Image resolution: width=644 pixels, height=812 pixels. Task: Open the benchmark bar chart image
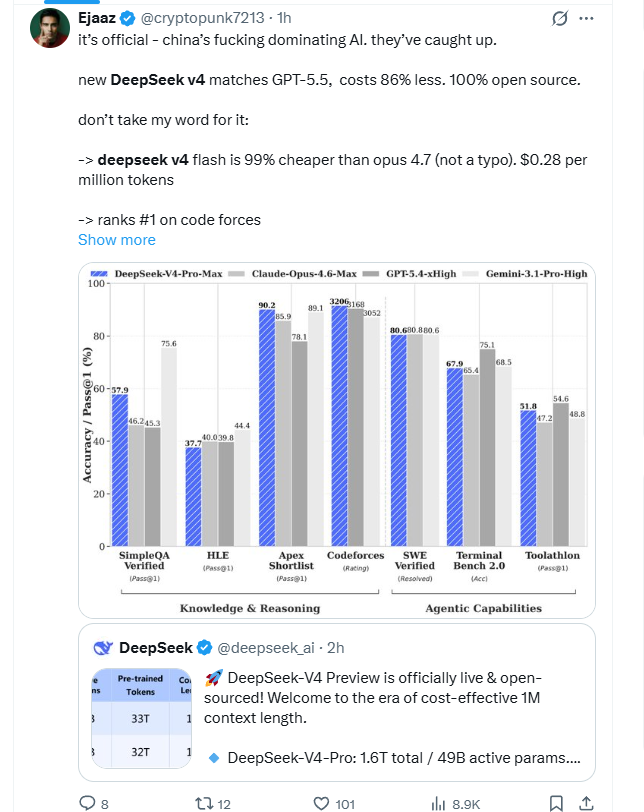(x=336, y=440)
